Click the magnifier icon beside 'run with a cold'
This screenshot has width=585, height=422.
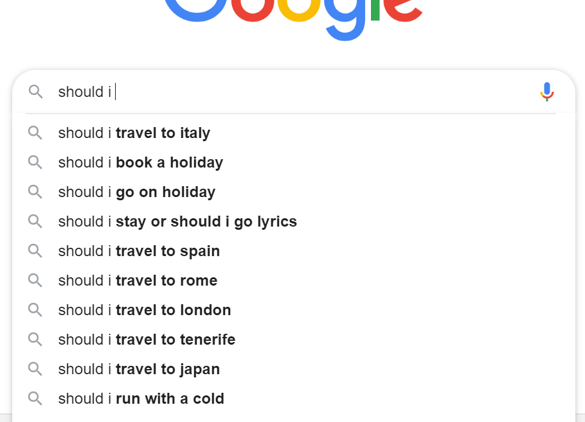[x=35, y=398]
